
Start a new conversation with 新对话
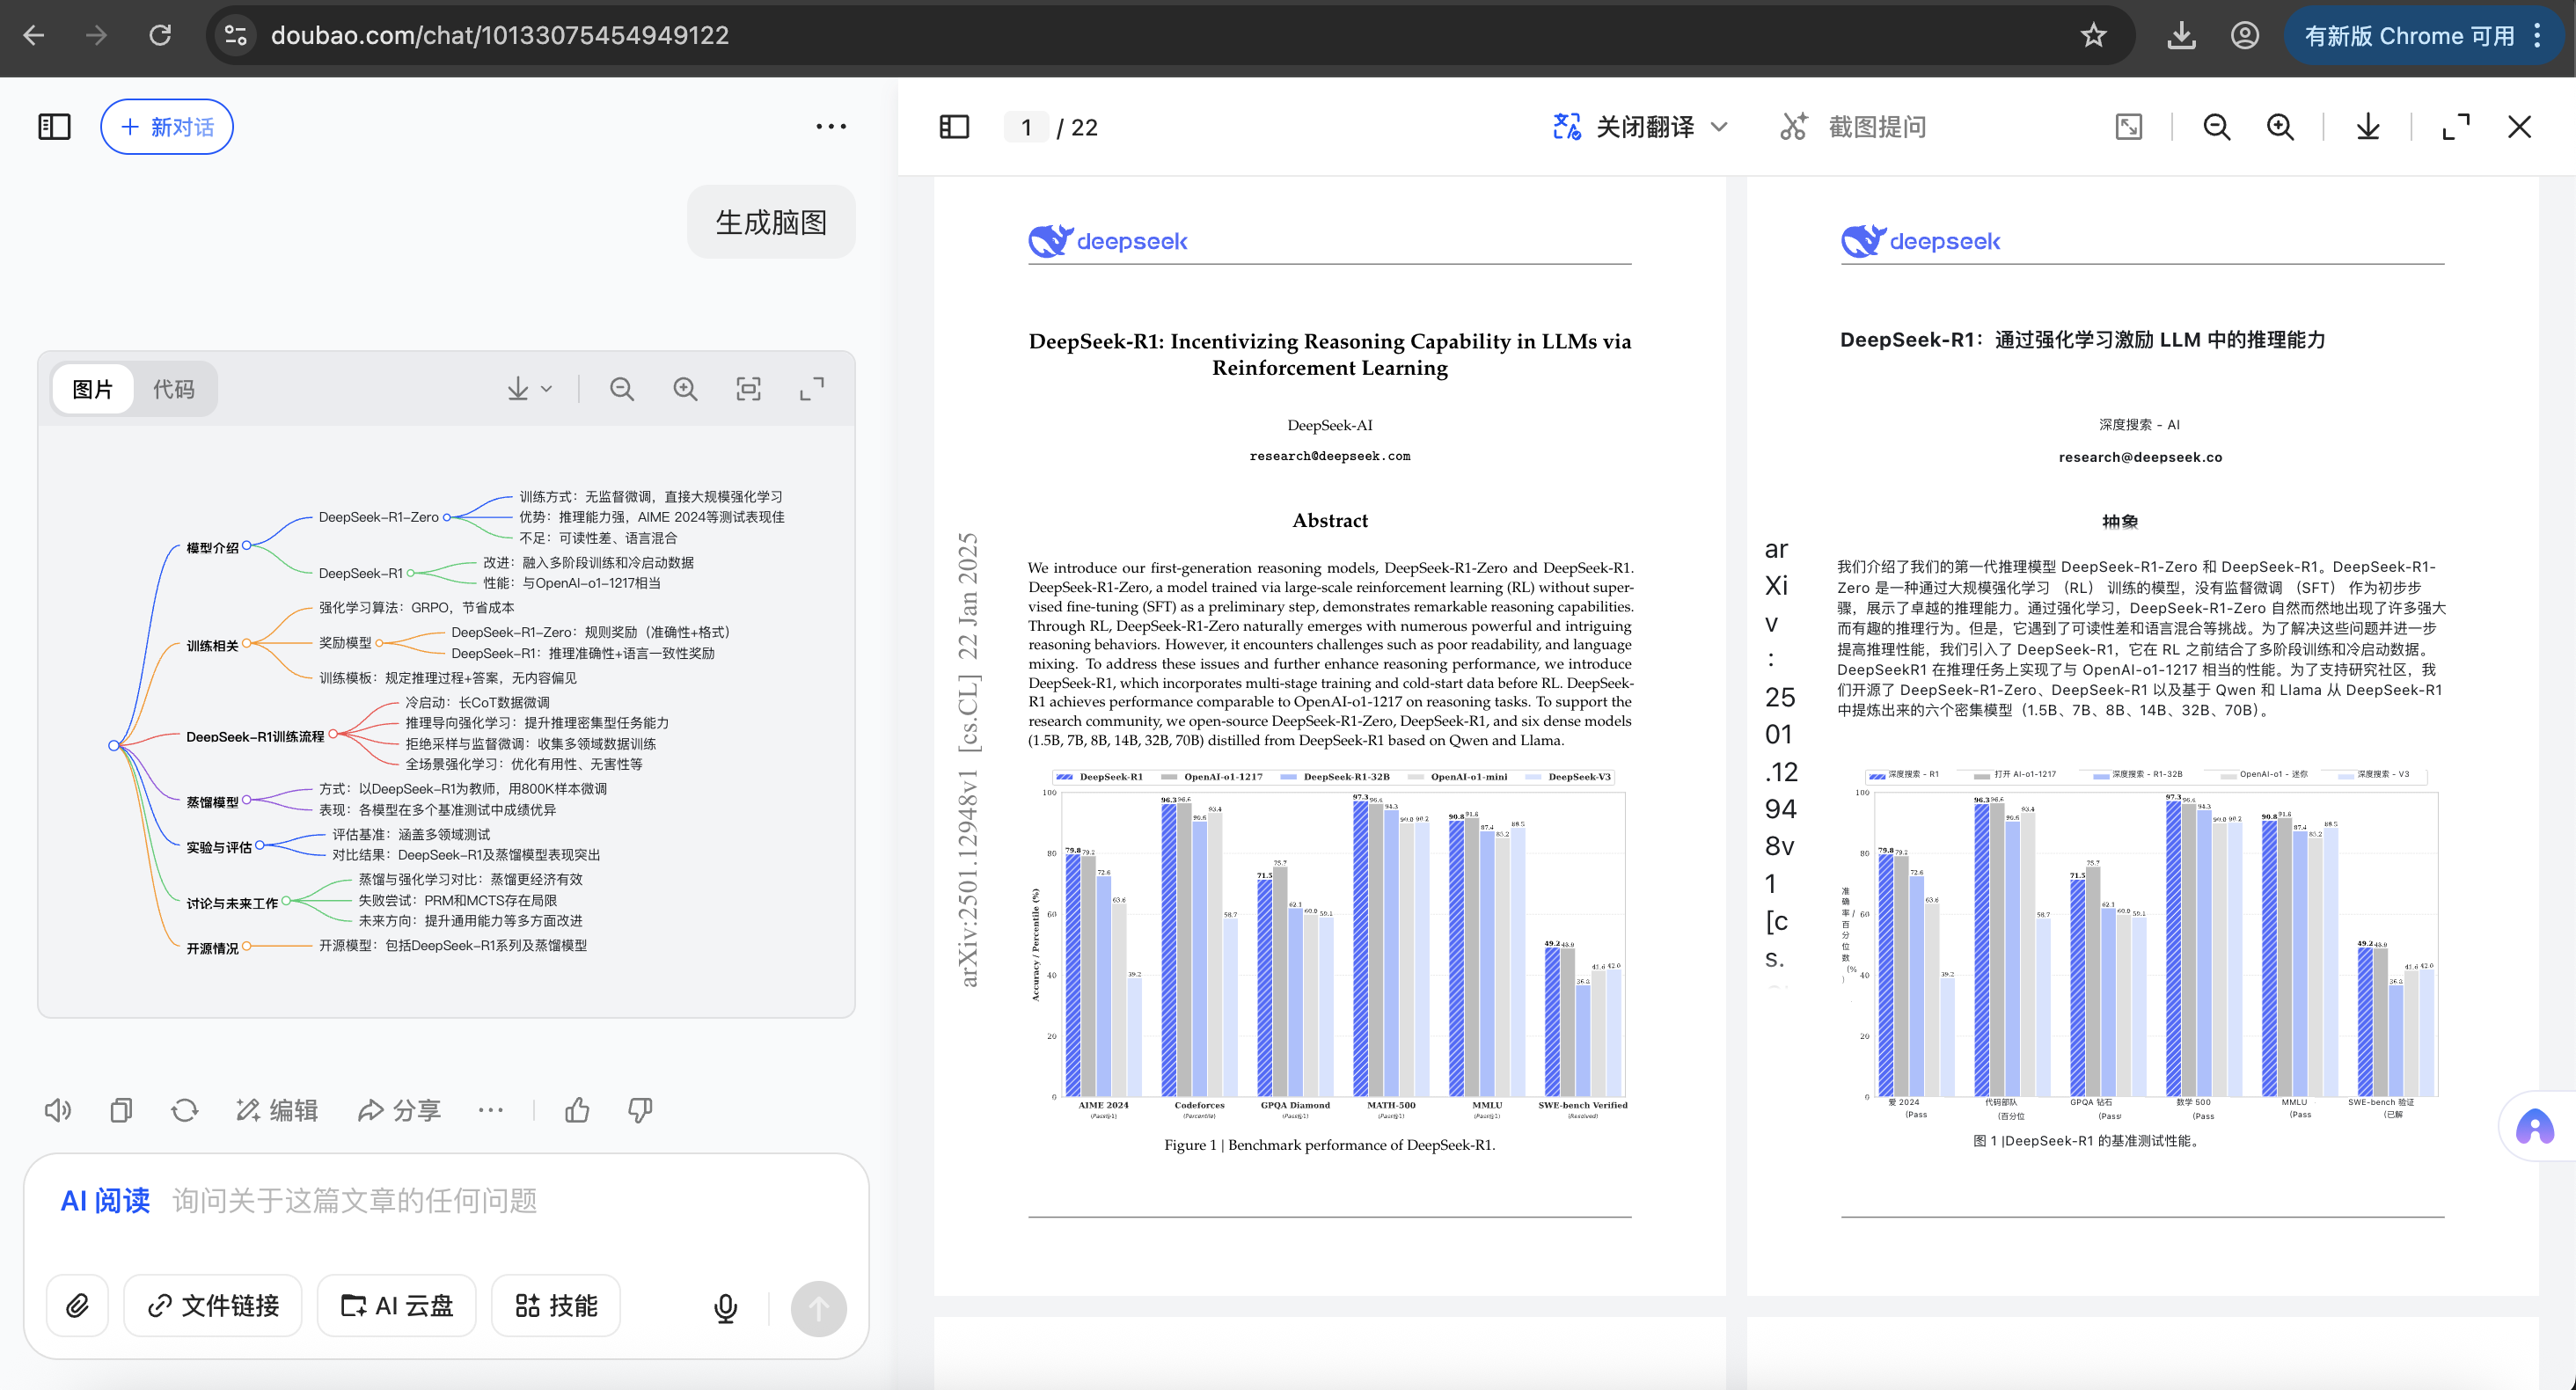(x=167, y=127)
